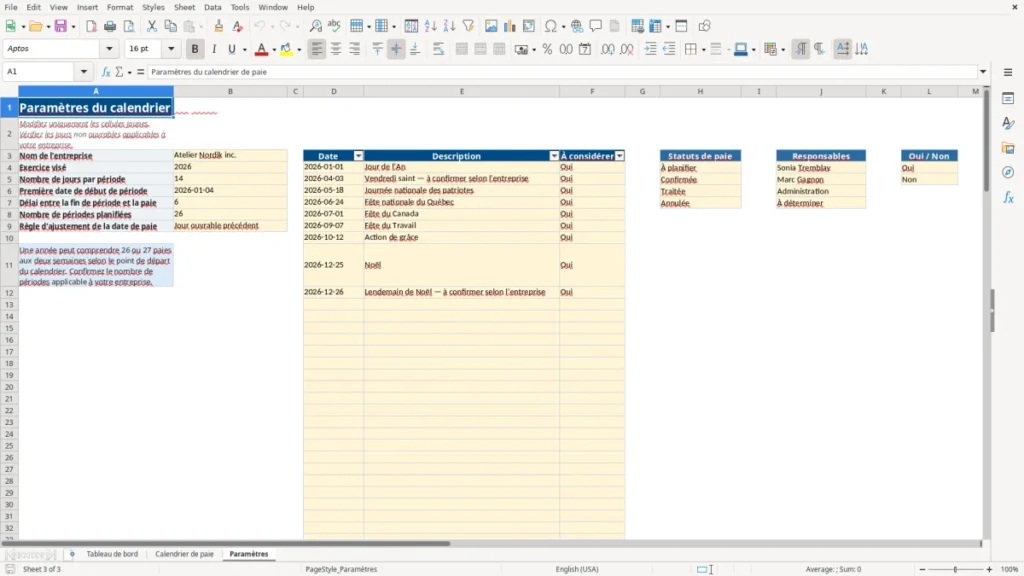Image resolution: width=1024 pixels, height=576 pixels.
Task: Insert chart icon
Action: tap(509, 26)
